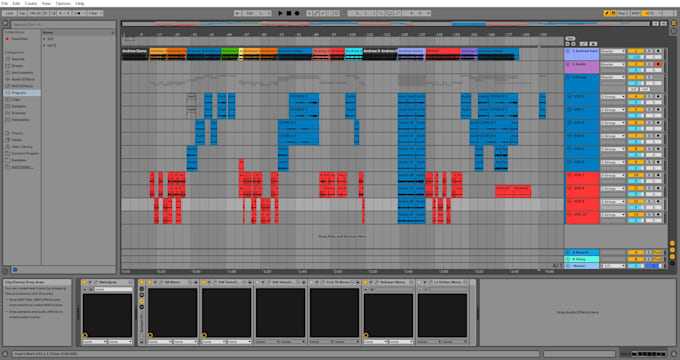
Task: Activate the Punch-Out switch icon
Action: point(398,13)
